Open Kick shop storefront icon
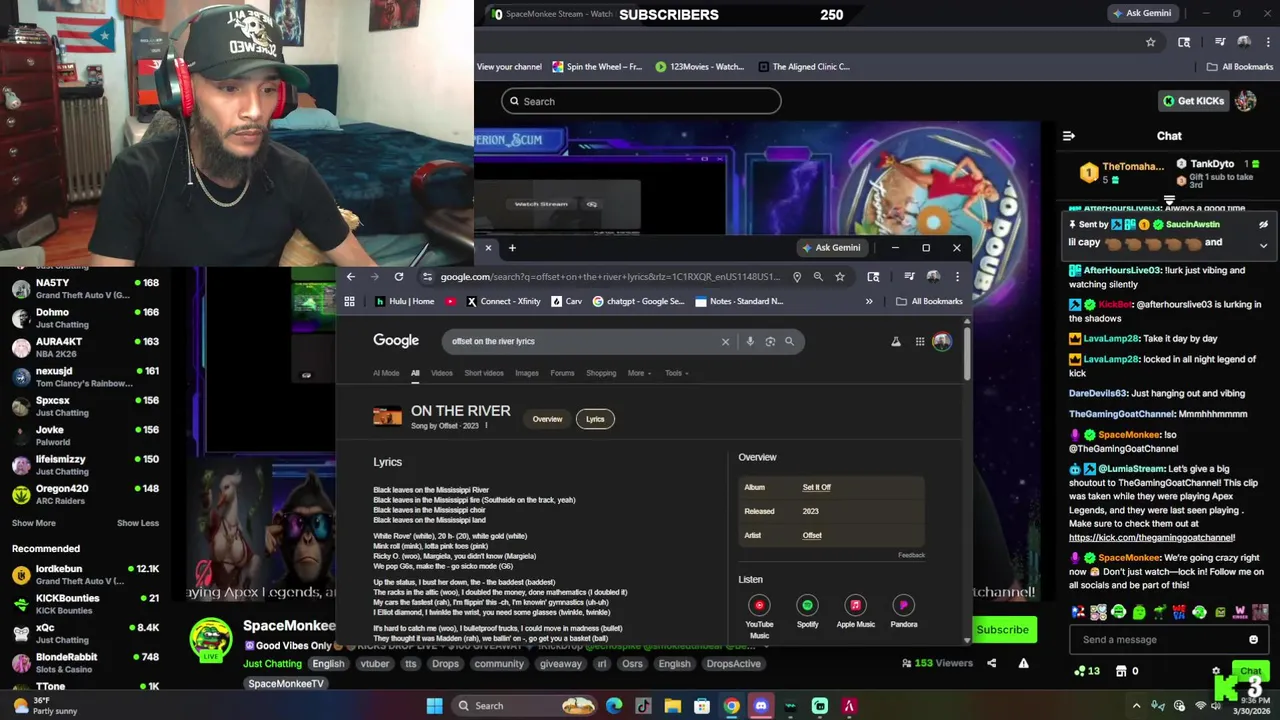1280x720 pixels. 1121,671
